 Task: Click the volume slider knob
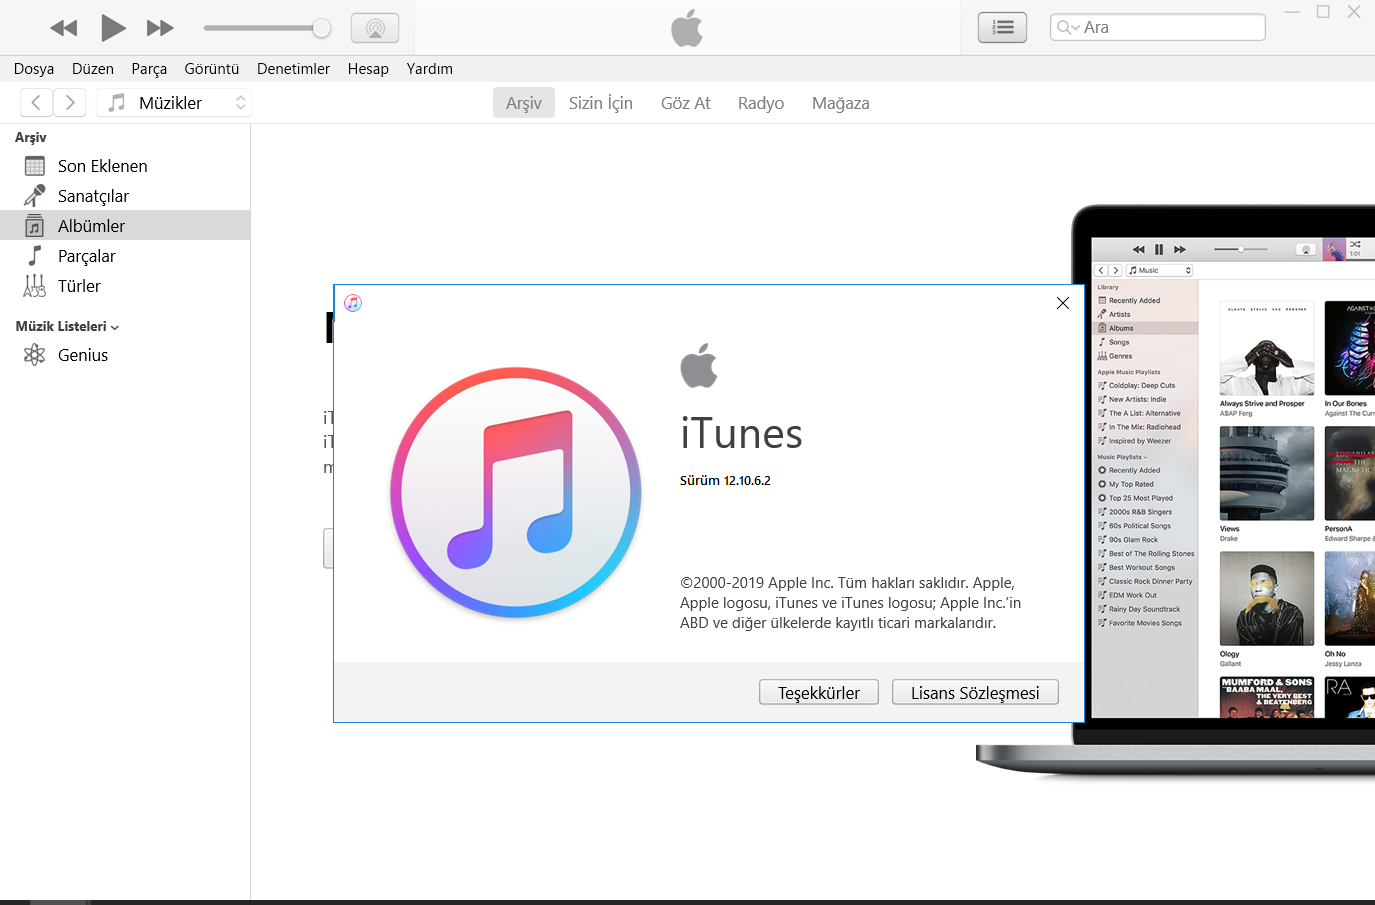(x=321, y=28)
